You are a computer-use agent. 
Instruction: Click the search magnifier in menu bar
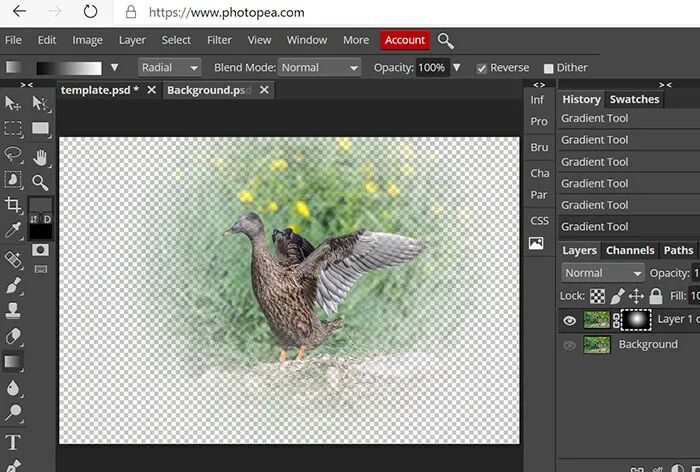click(446, 41)
